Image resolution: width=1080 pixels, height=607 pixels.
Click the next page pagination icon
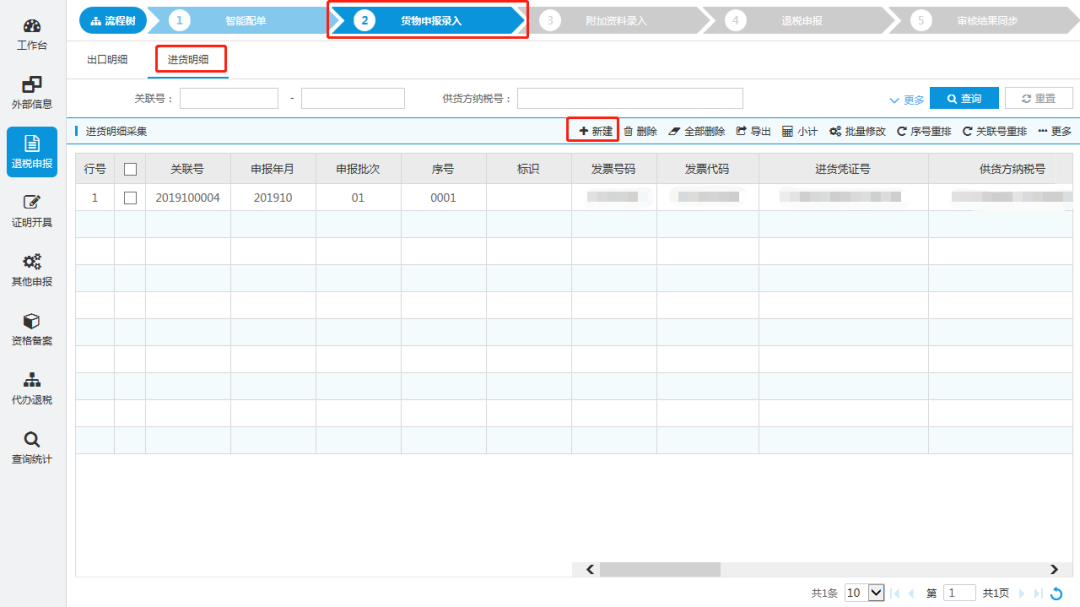click(1021, 593)
